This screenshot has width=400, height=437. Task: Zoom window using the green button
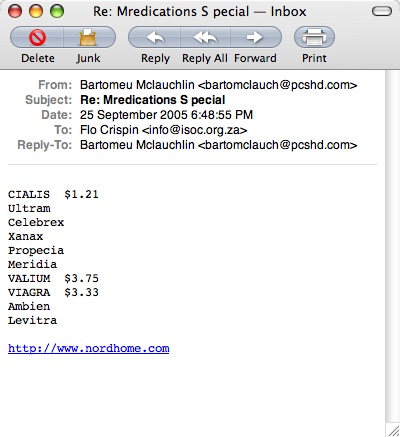coord(57,11)
